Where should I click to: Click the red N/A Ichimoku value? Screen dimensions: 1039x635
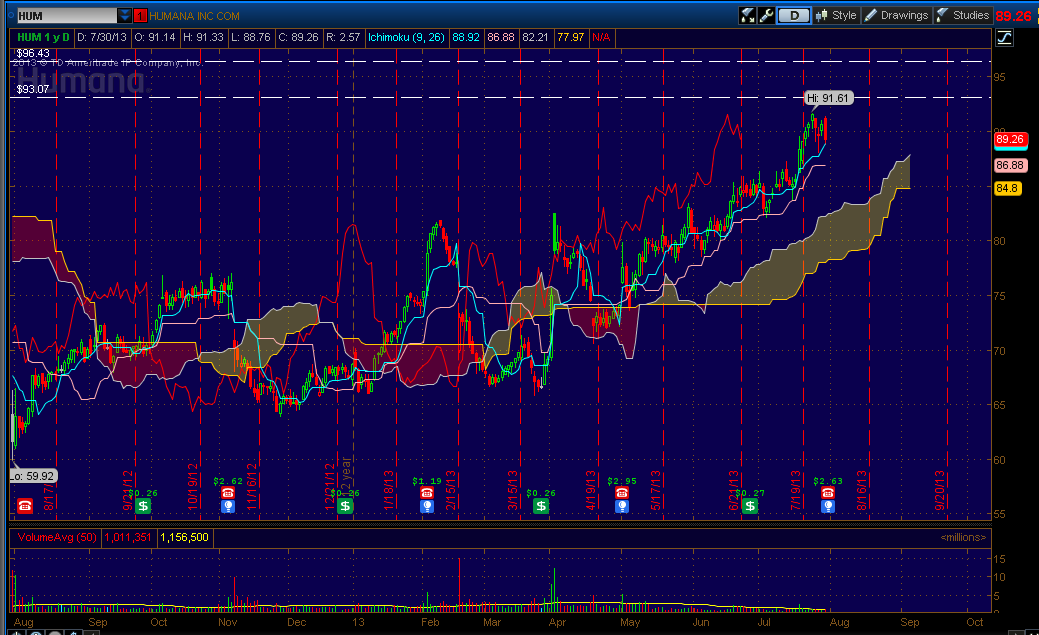602,37
